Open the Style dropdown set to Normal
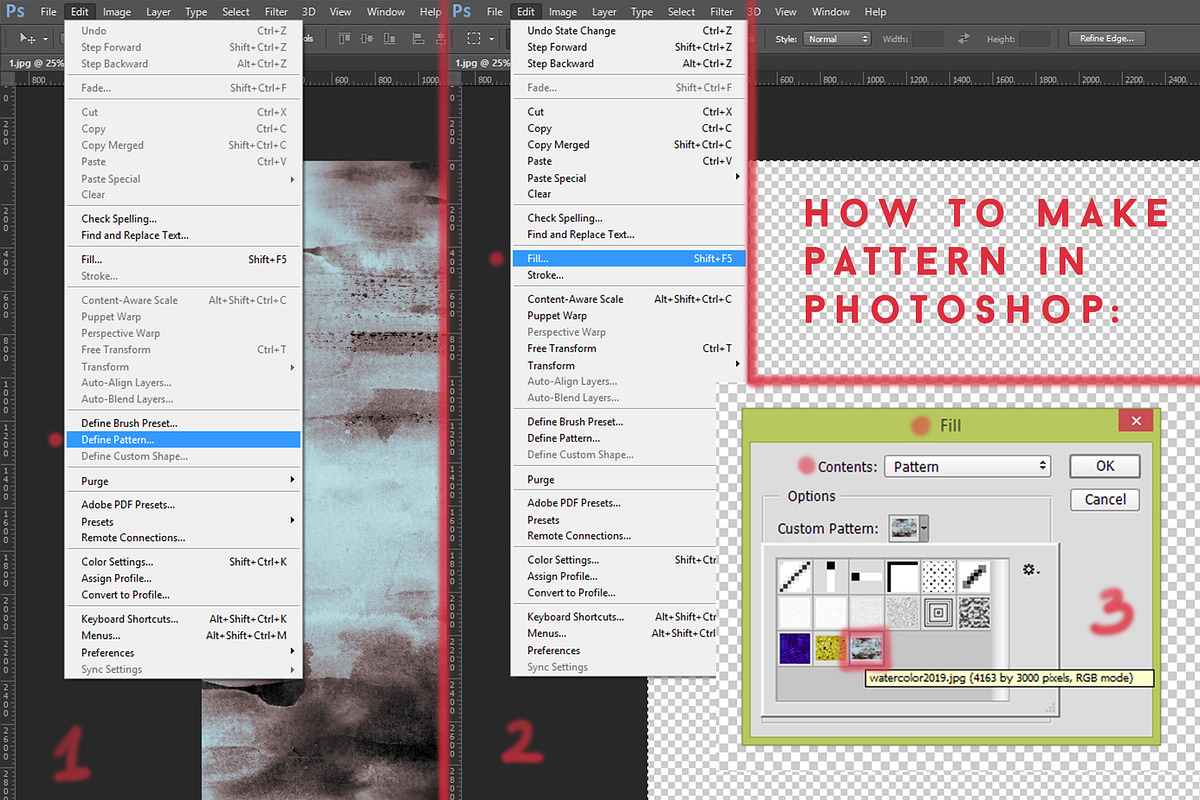The width and height of the screenshot is (1200, 800). point(838,39)
